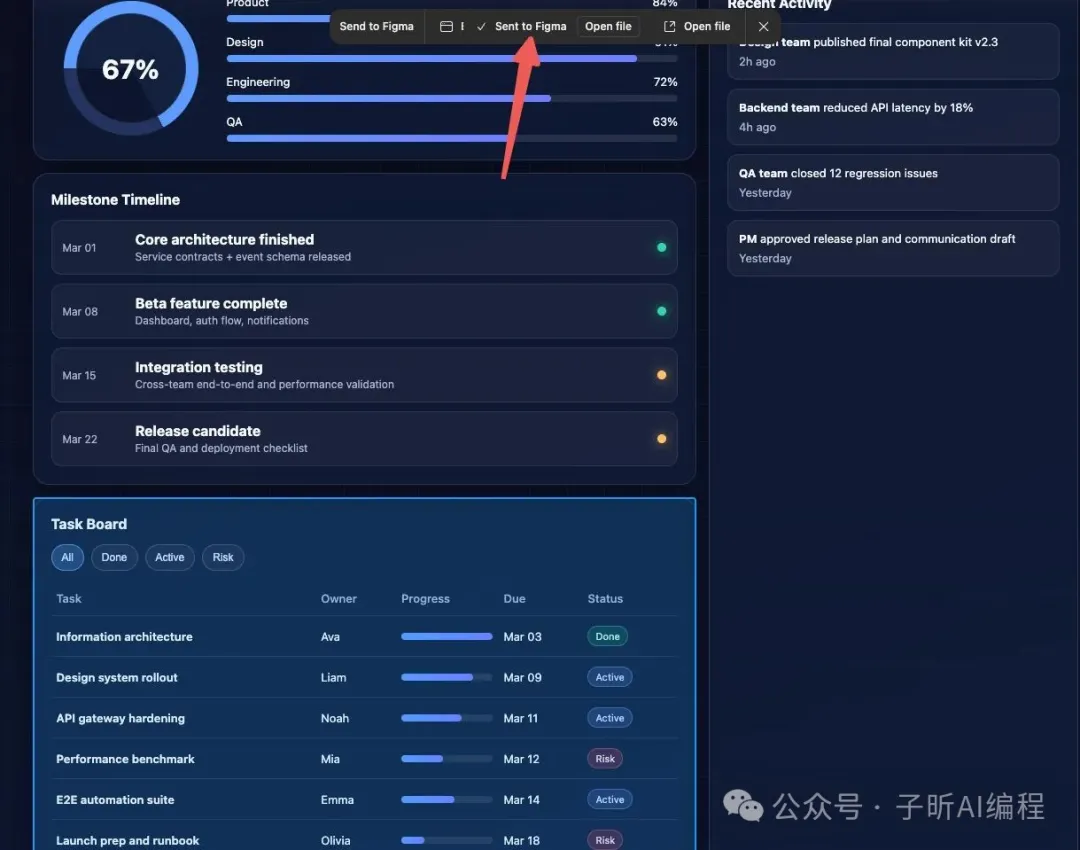Click the orange dot on Release candidate
The height and width of the screenshot is (850, 1080).
tap(661, 439)
